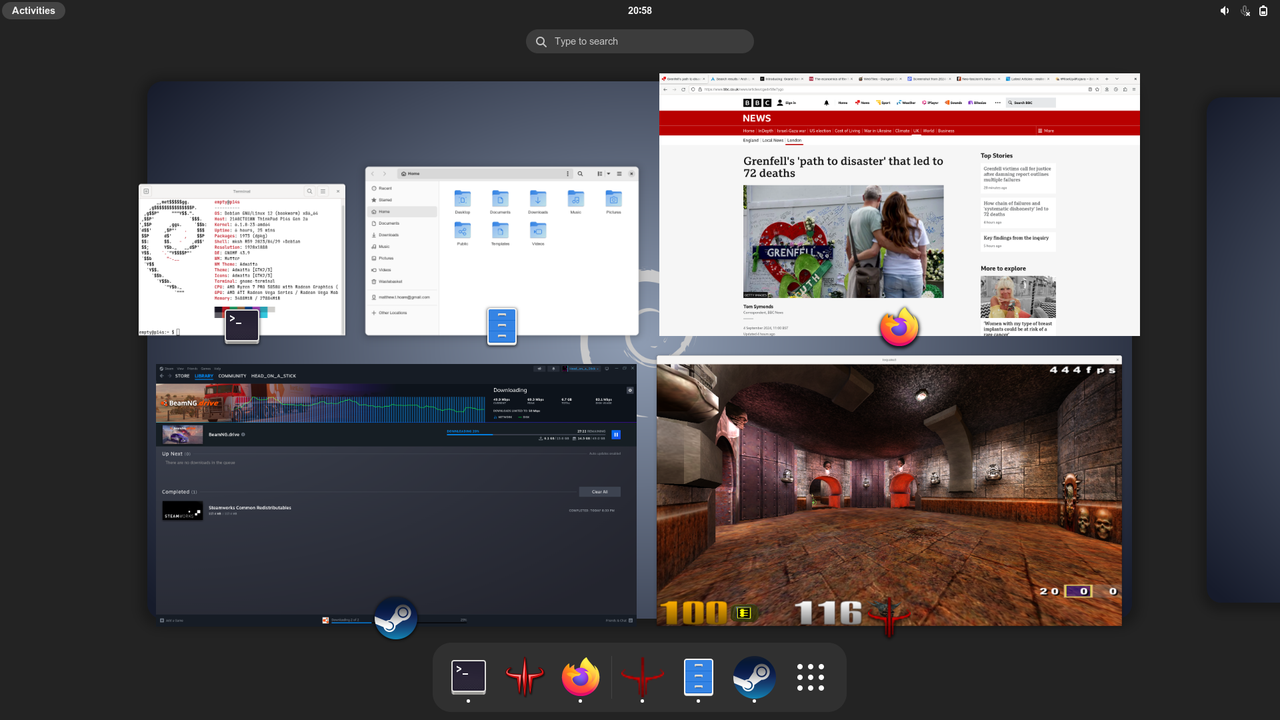Click the muted microphone indicator

point(1245,11)
